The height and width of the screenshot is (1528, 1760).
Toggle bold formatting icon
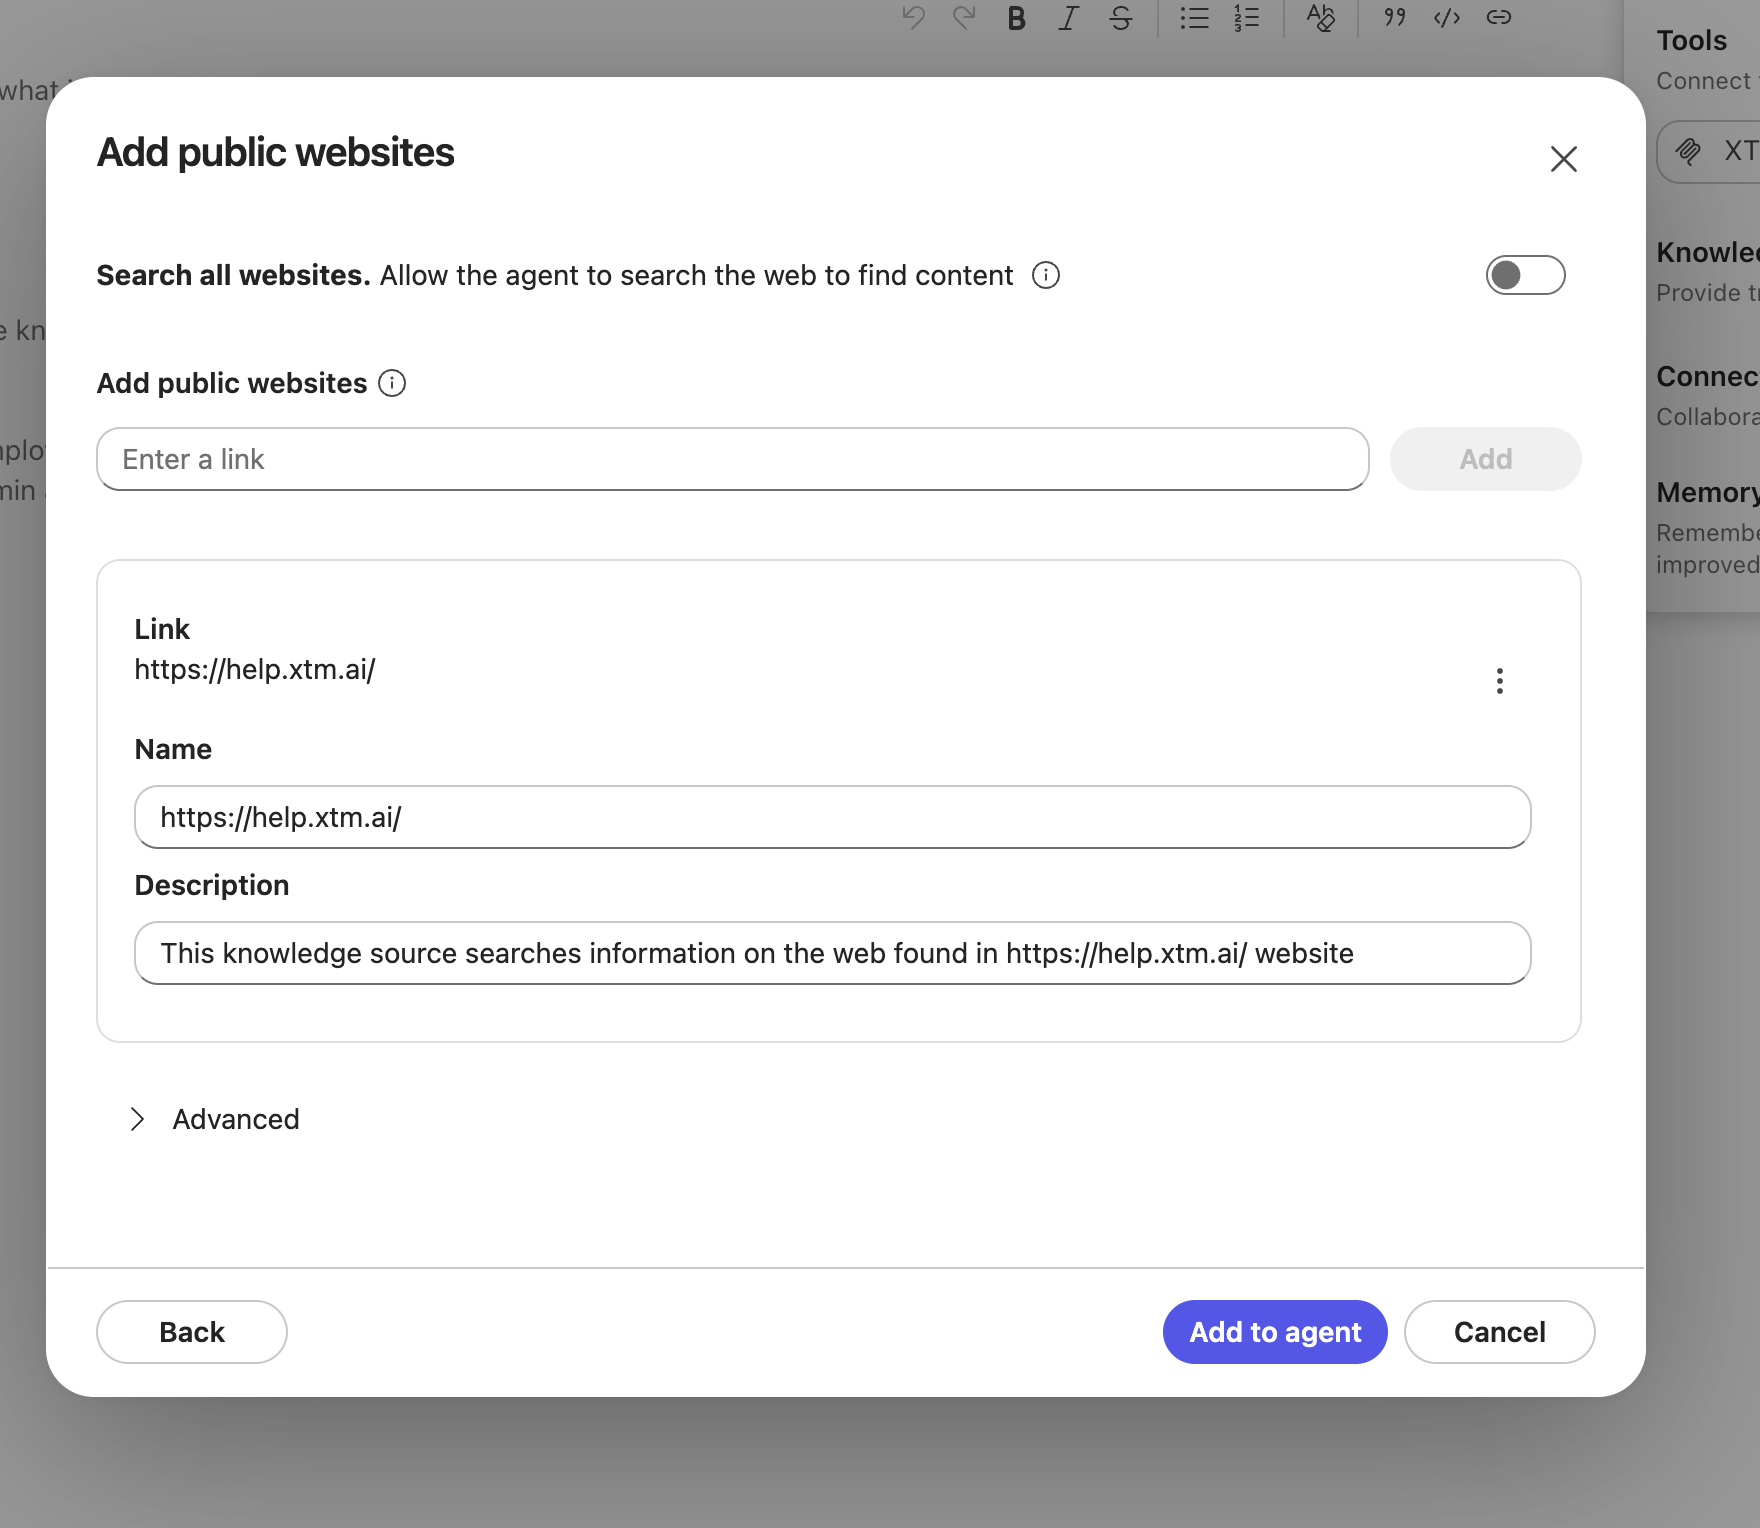(x=1016, y=18)
